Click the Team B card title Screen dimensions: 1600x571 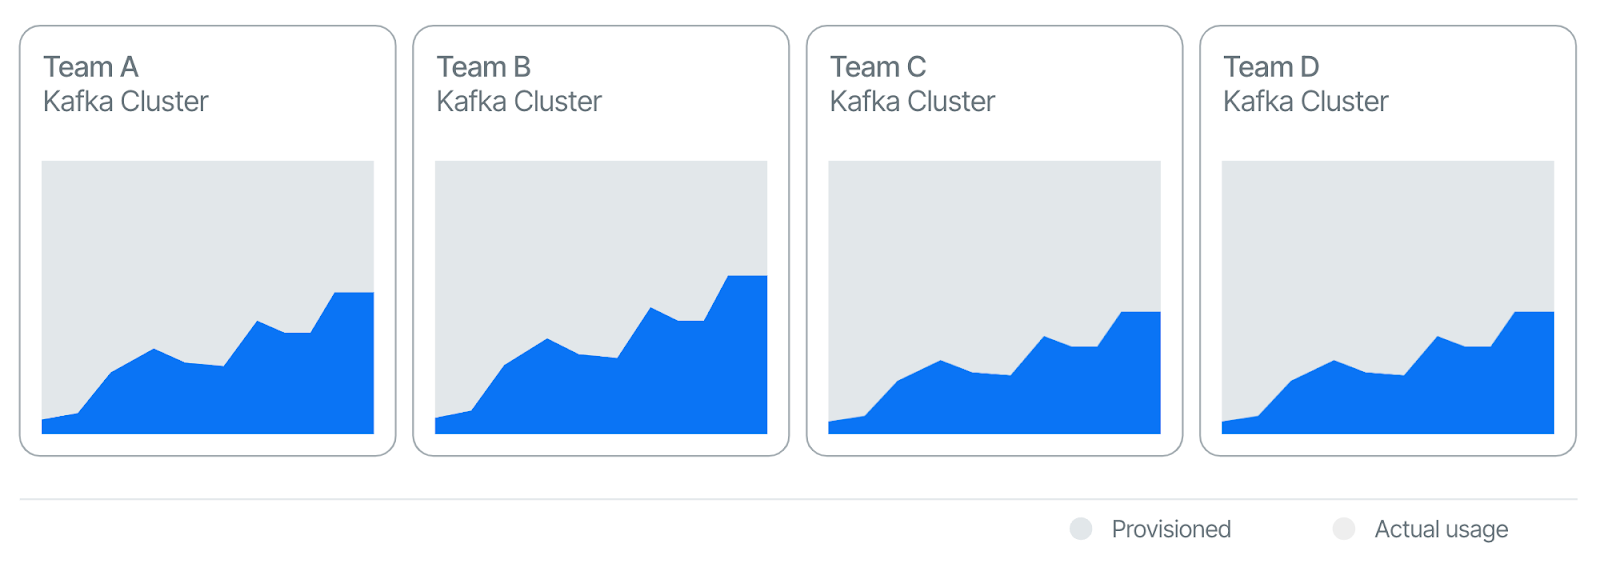pyautogui.click(x=484, y=67)
